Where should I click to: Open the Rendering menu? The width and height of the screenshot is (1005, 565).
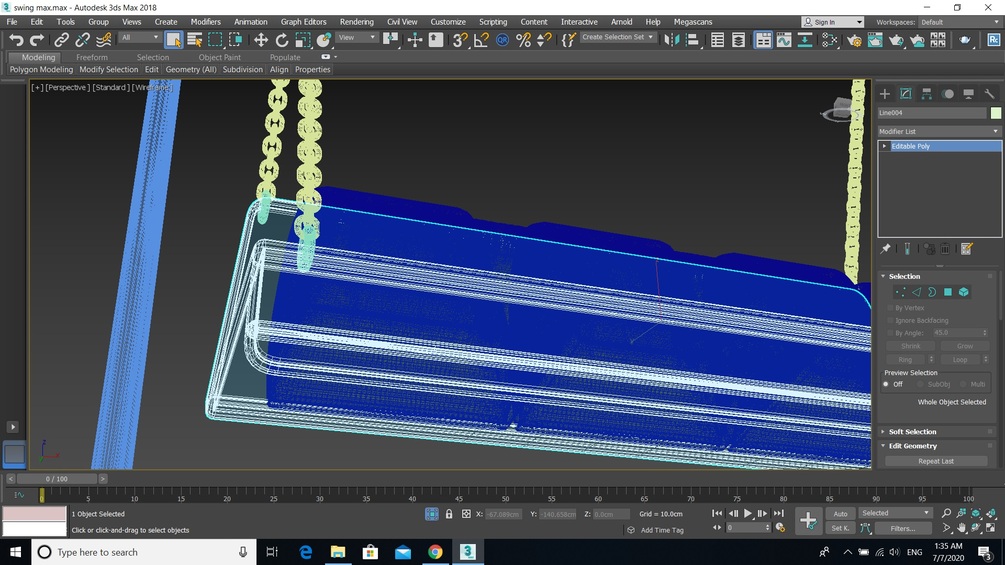tap(356, 22)
